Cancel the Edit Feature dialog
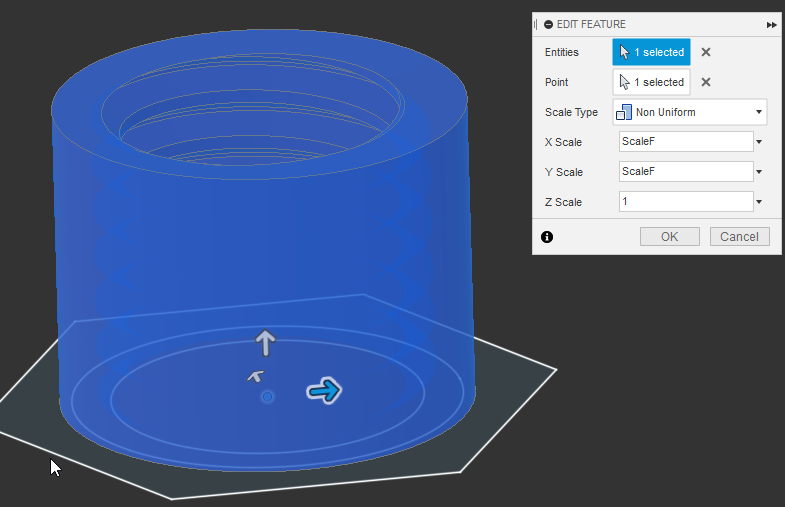785x507 pixels. [x=739, y=237]
